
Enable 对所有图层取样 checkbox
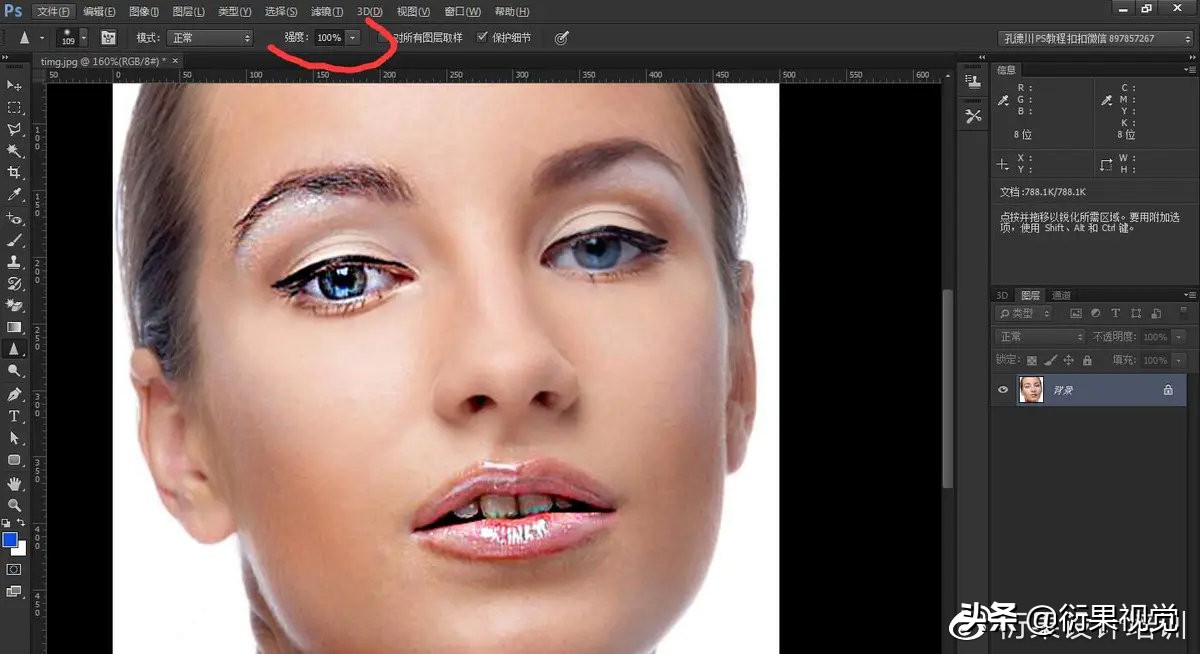[x=383, y=37]
